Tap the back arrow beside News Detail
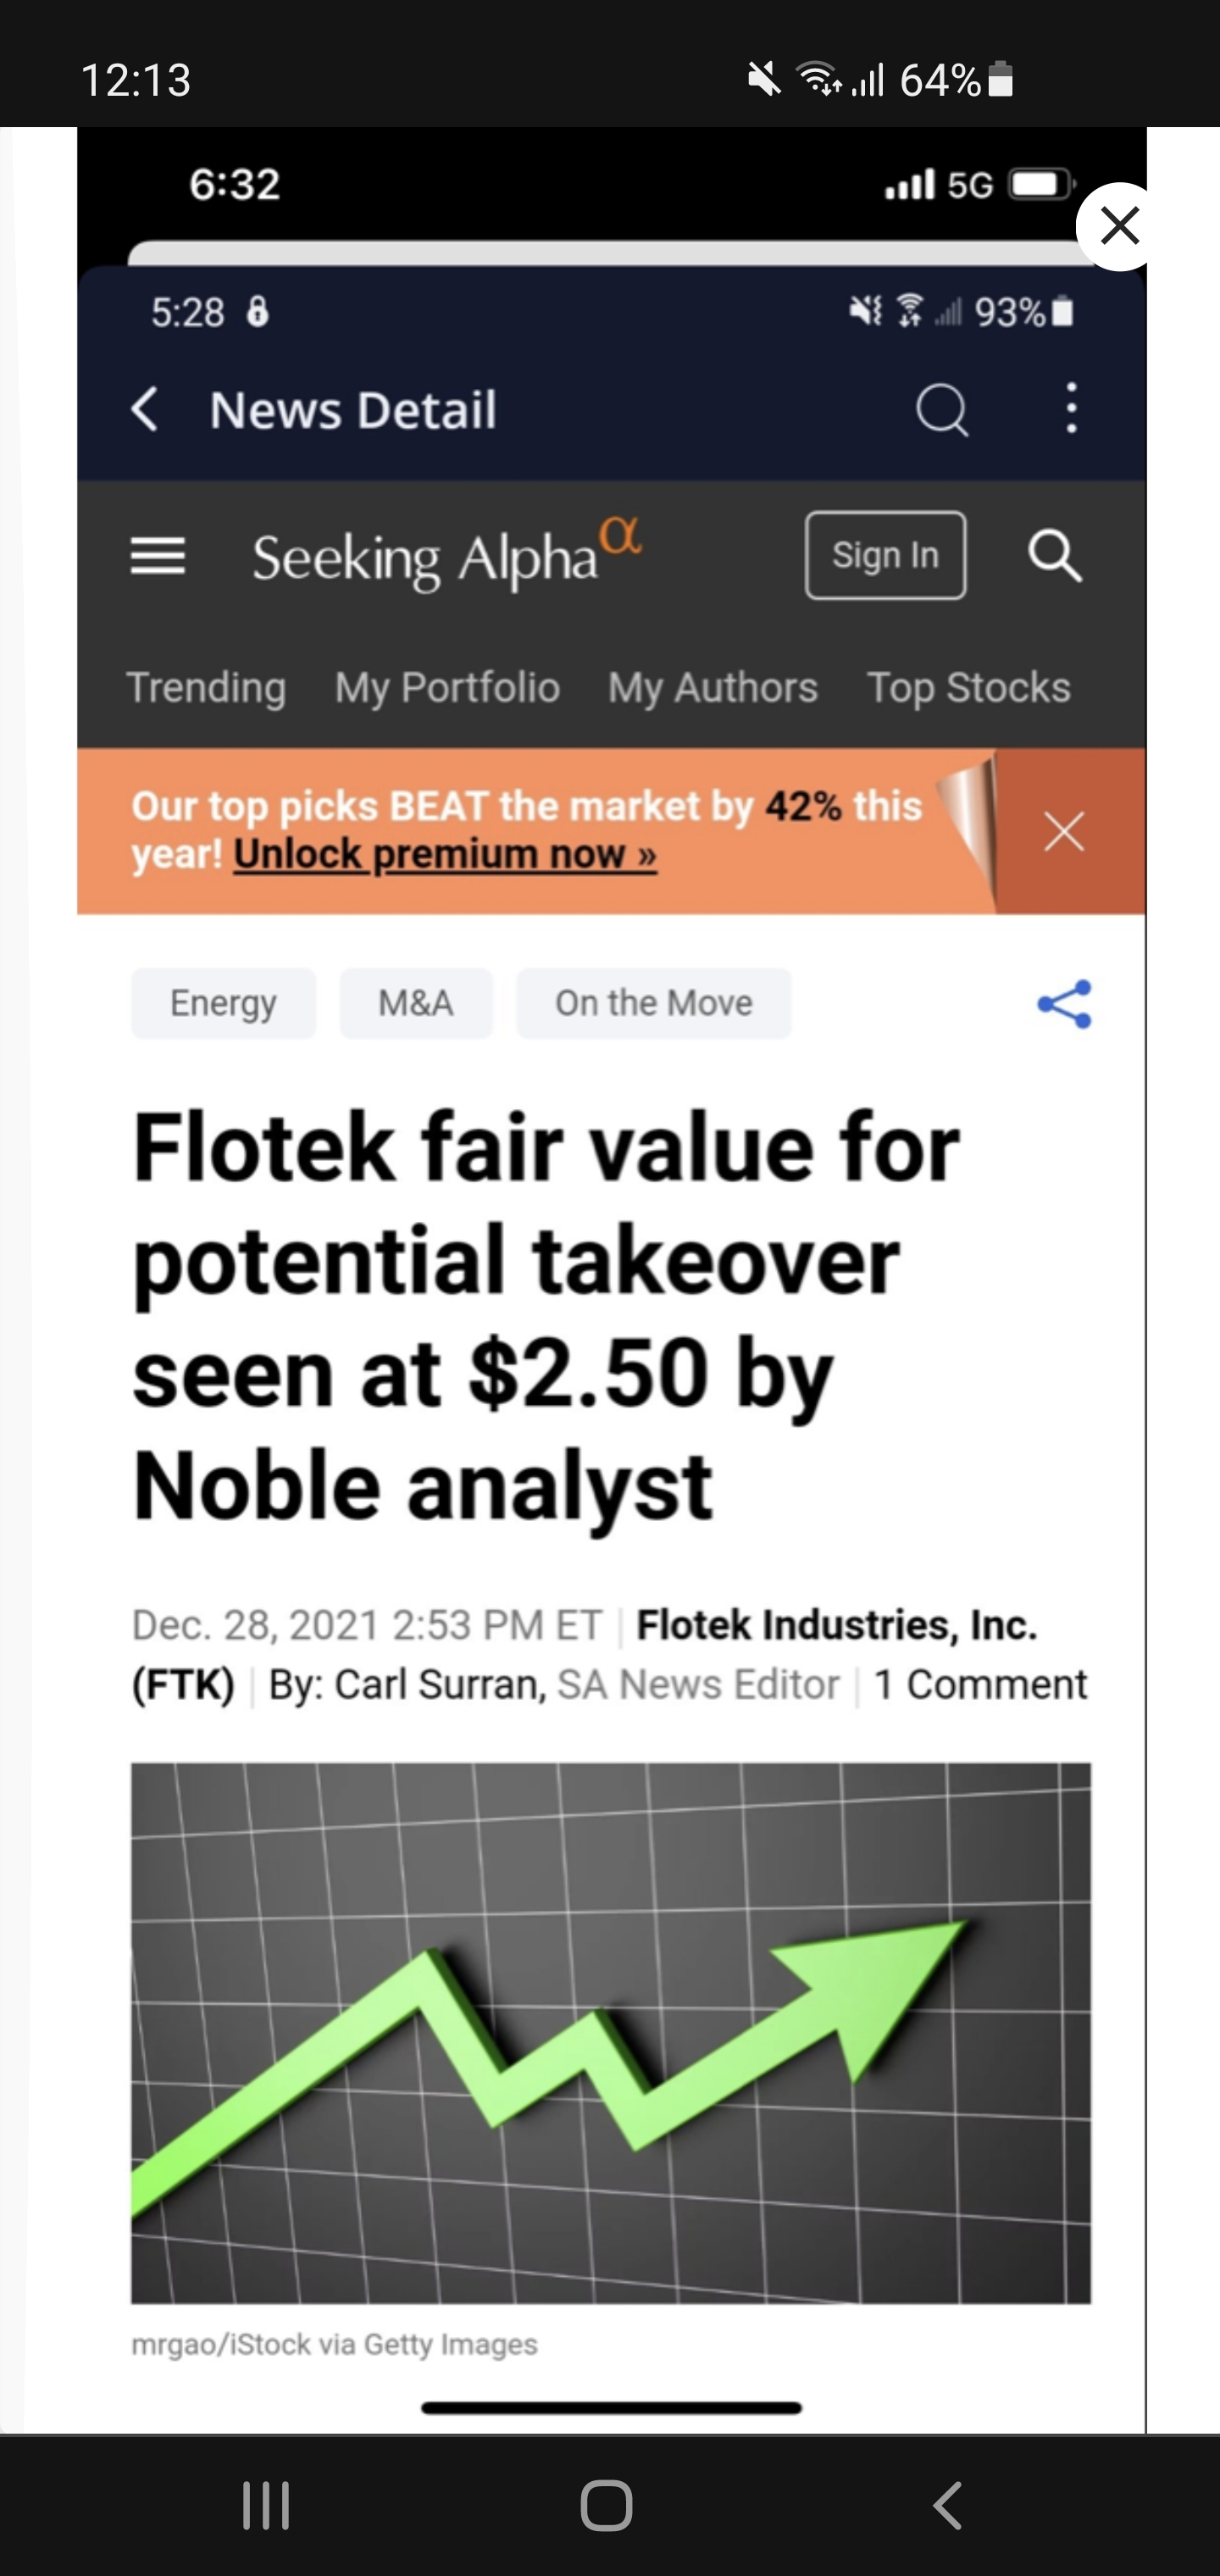Viewport: 1220px width, 2576px height. click(145, 410)
